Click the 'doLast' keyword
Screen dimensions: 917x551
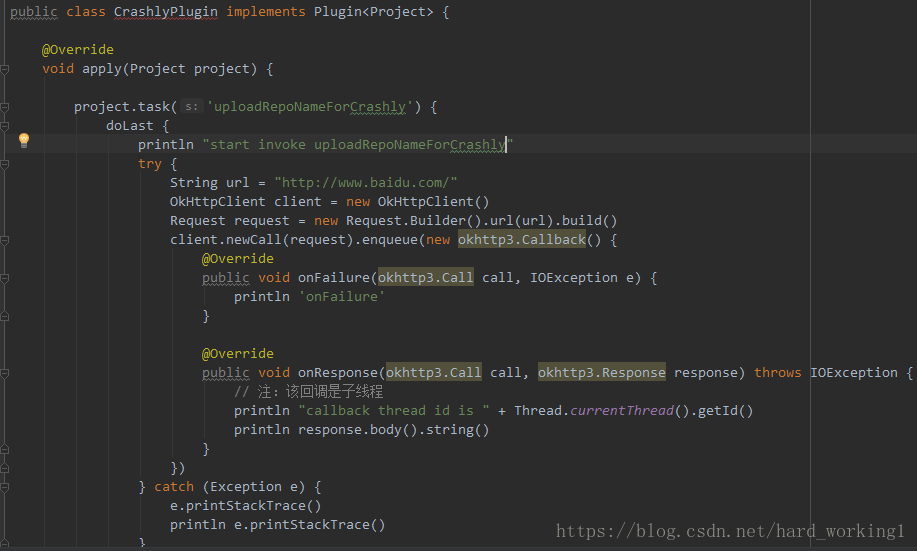130,126
